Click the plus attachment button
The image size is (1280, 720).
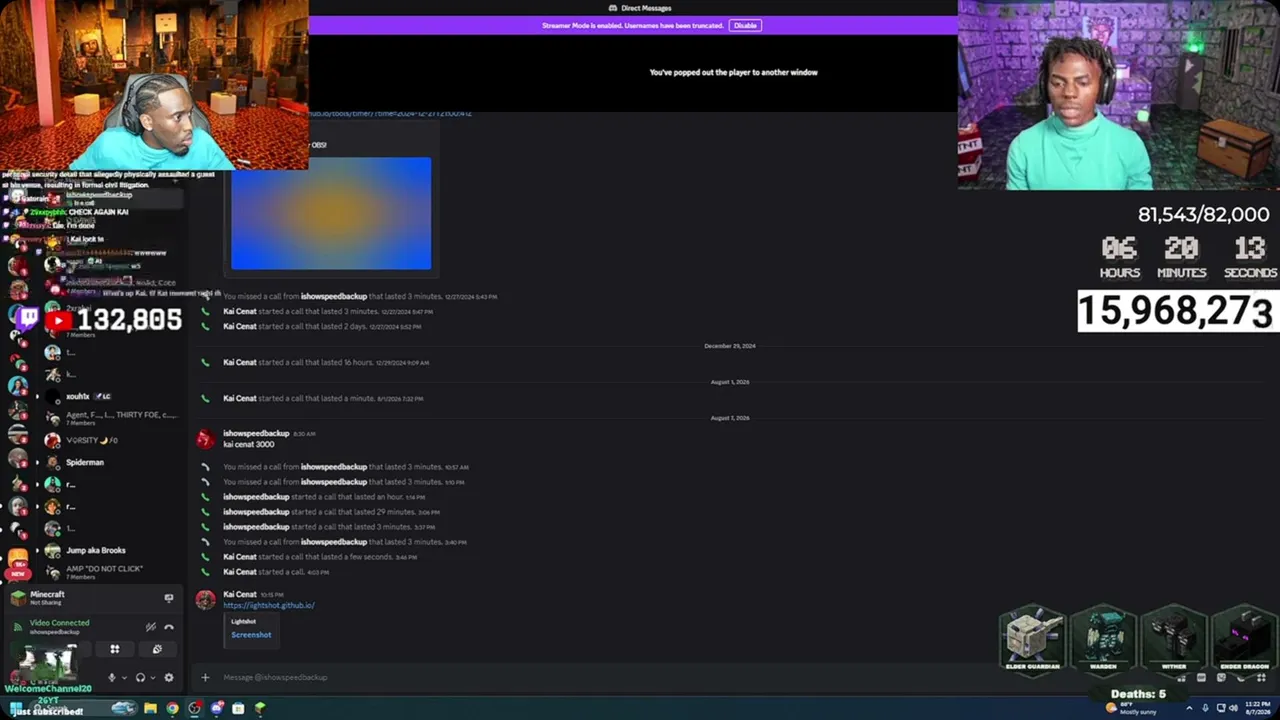[205, 677]
